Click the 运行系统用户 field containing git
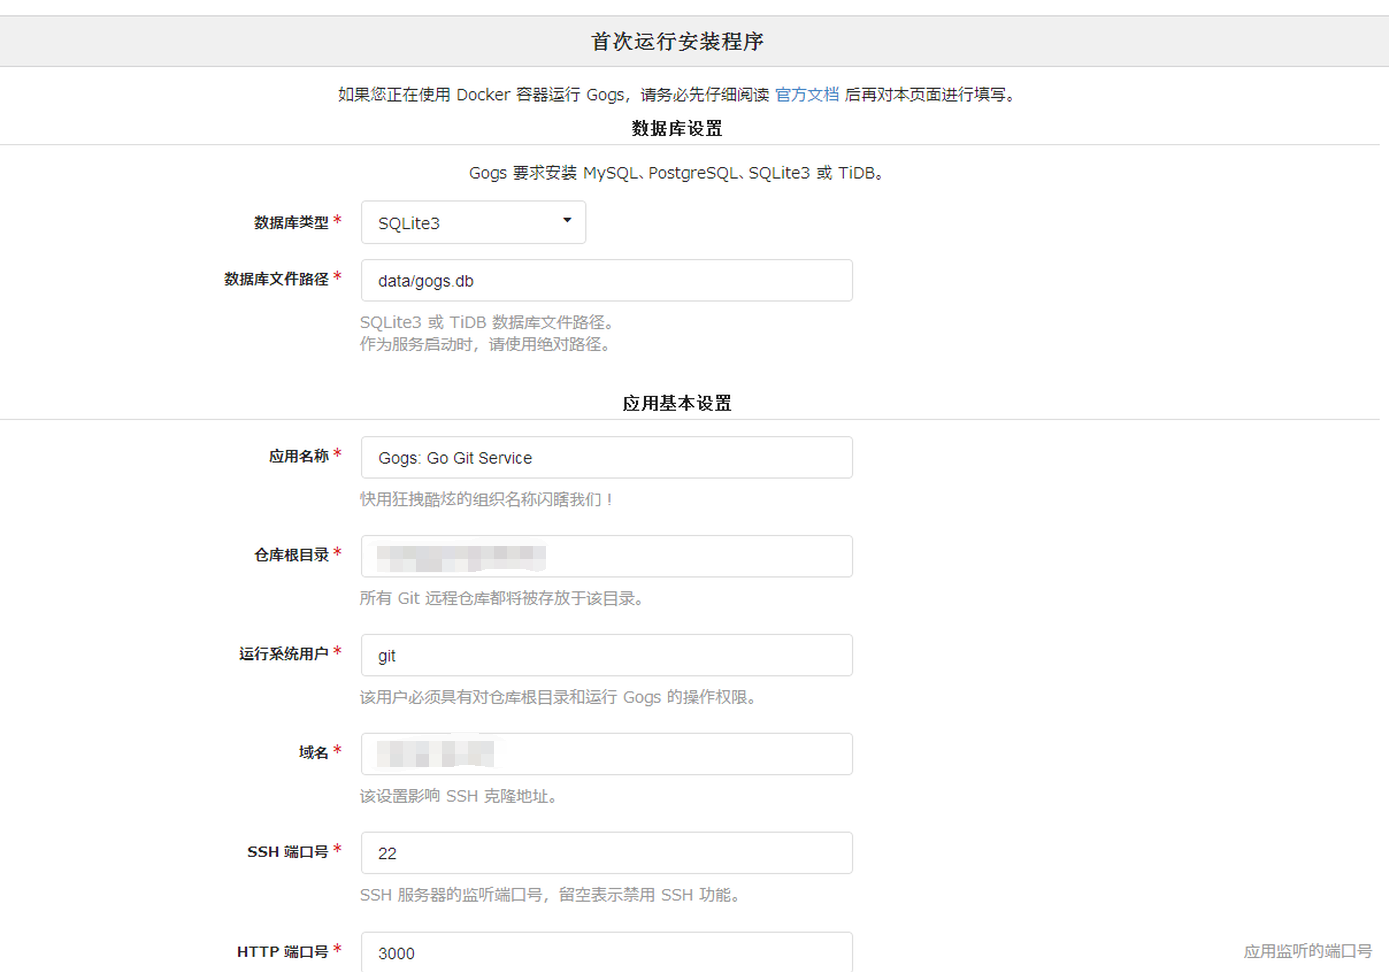The image size is (1389, 972). tap(606, 655)
